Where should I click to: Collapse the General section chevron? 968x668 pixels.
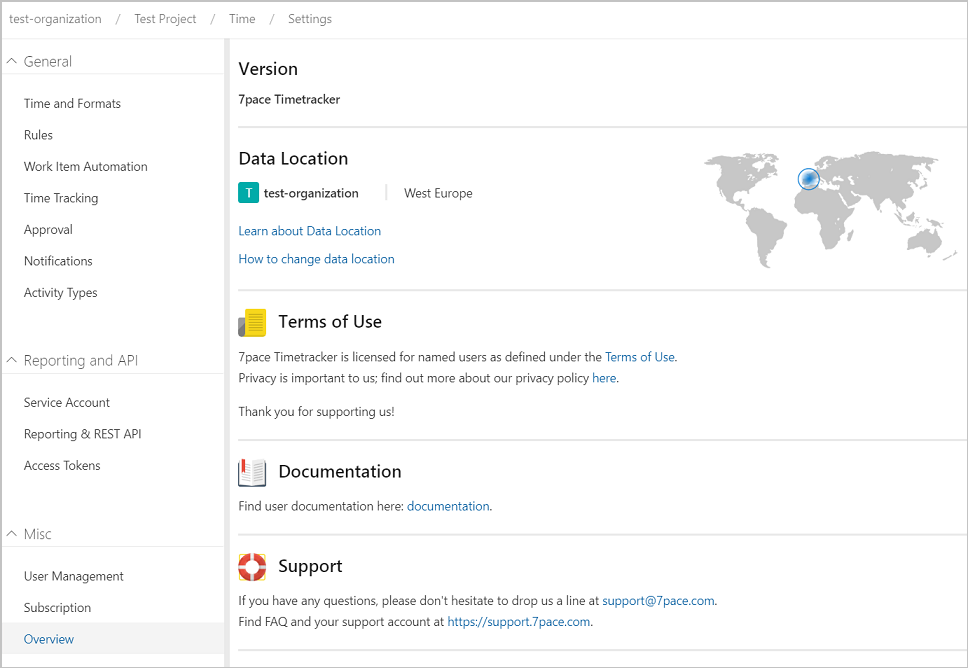click(12, 61)
